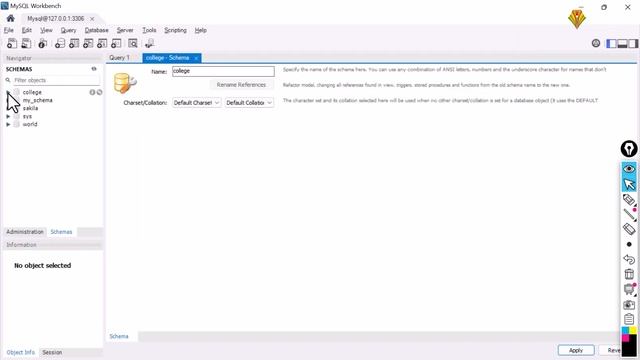Screen dimensions: 640x360
Task: Select the sakila schema entry
Action: (x=30, y=108)
